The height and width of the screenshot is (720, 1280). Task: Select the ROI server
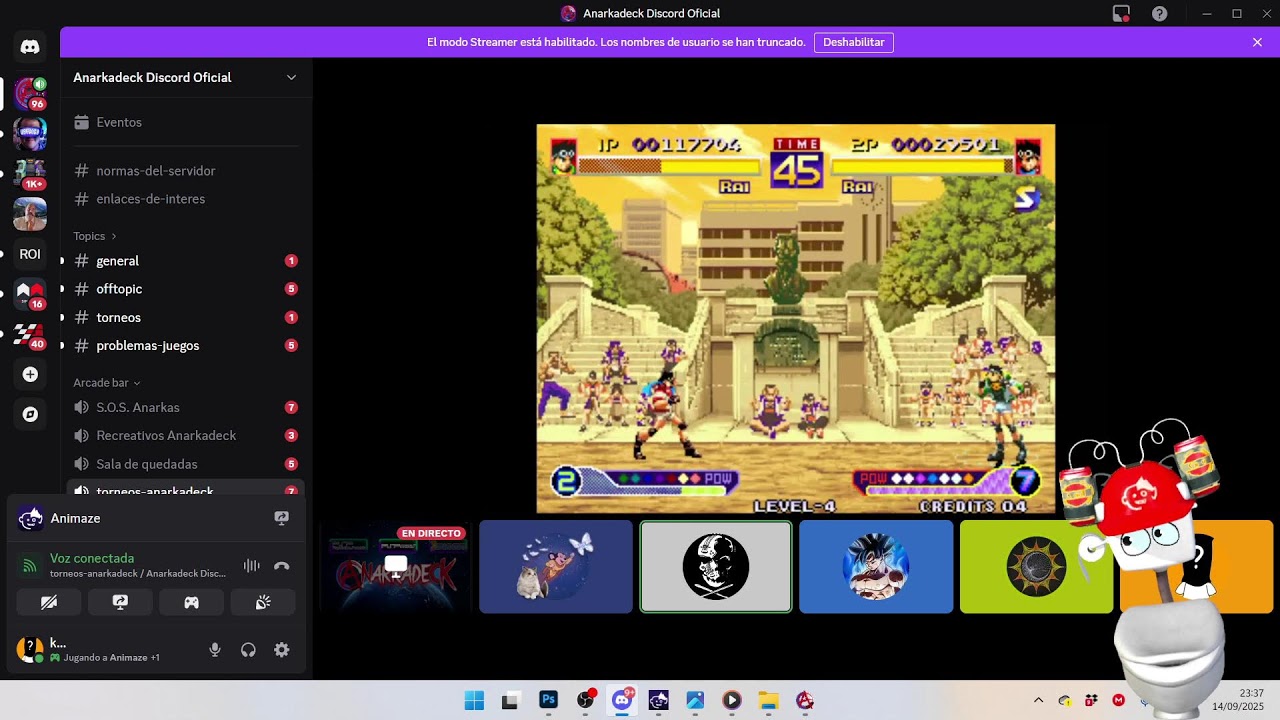30,254
